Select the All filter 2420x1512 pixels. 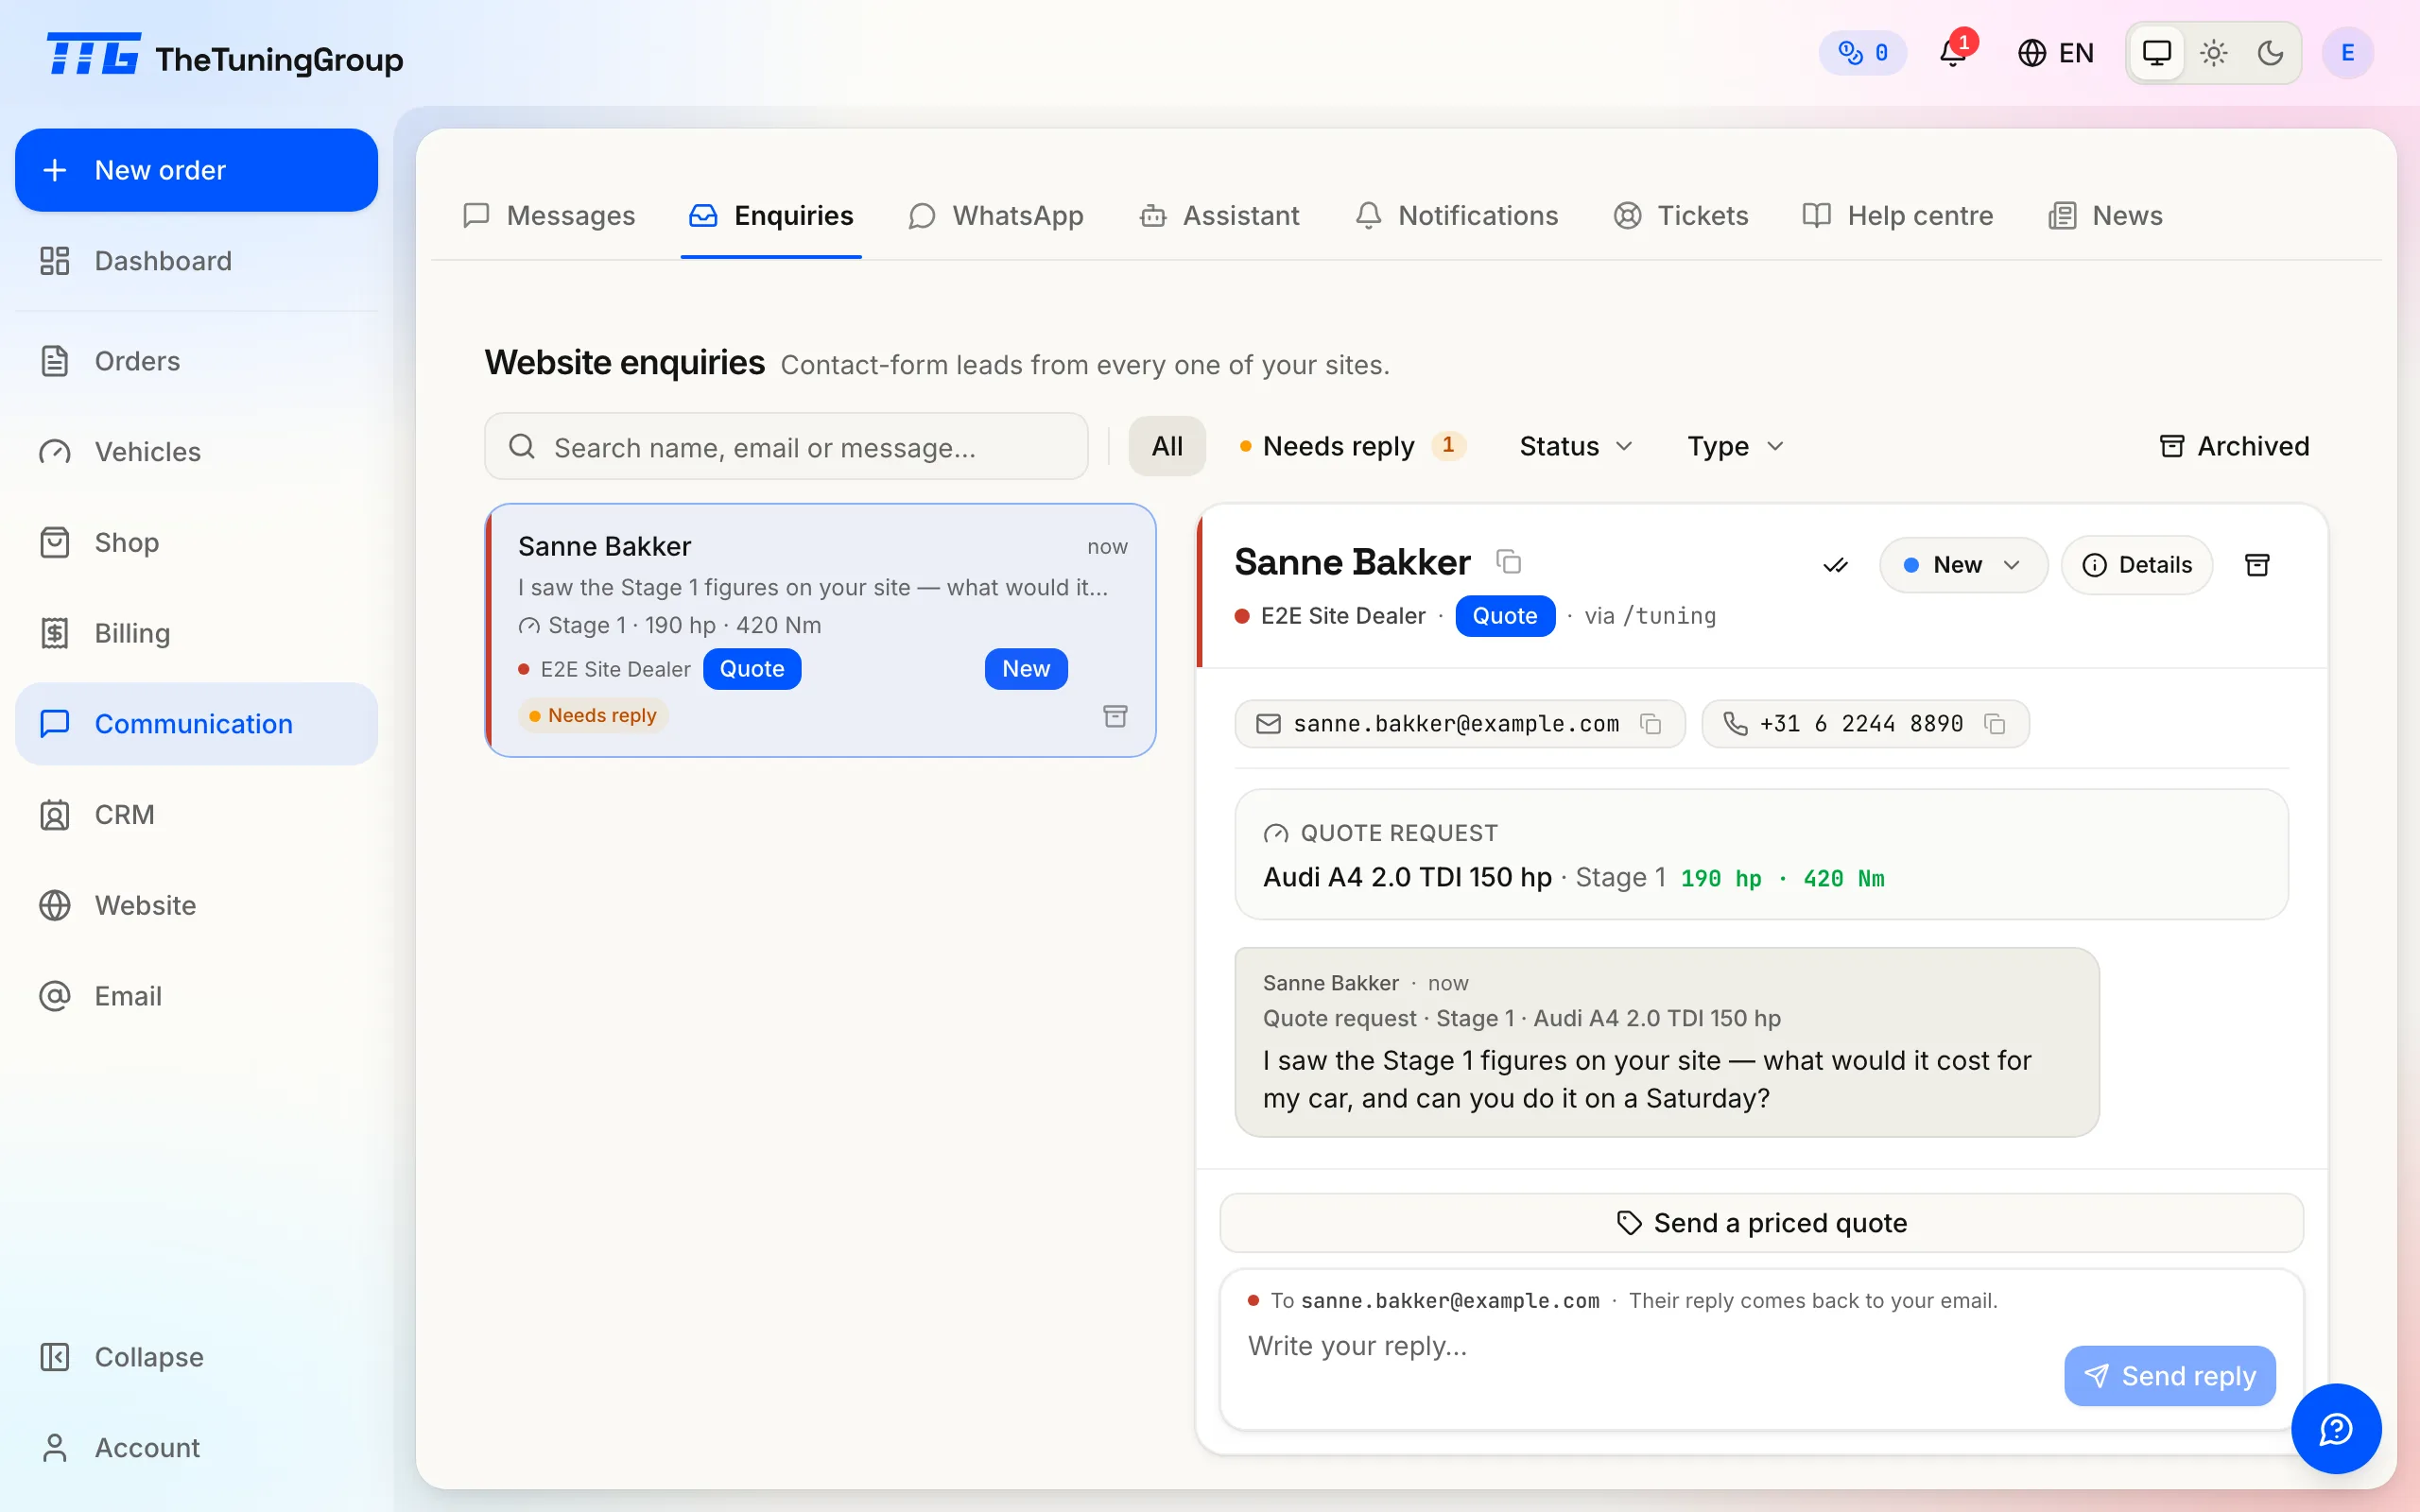(1167, 446)
